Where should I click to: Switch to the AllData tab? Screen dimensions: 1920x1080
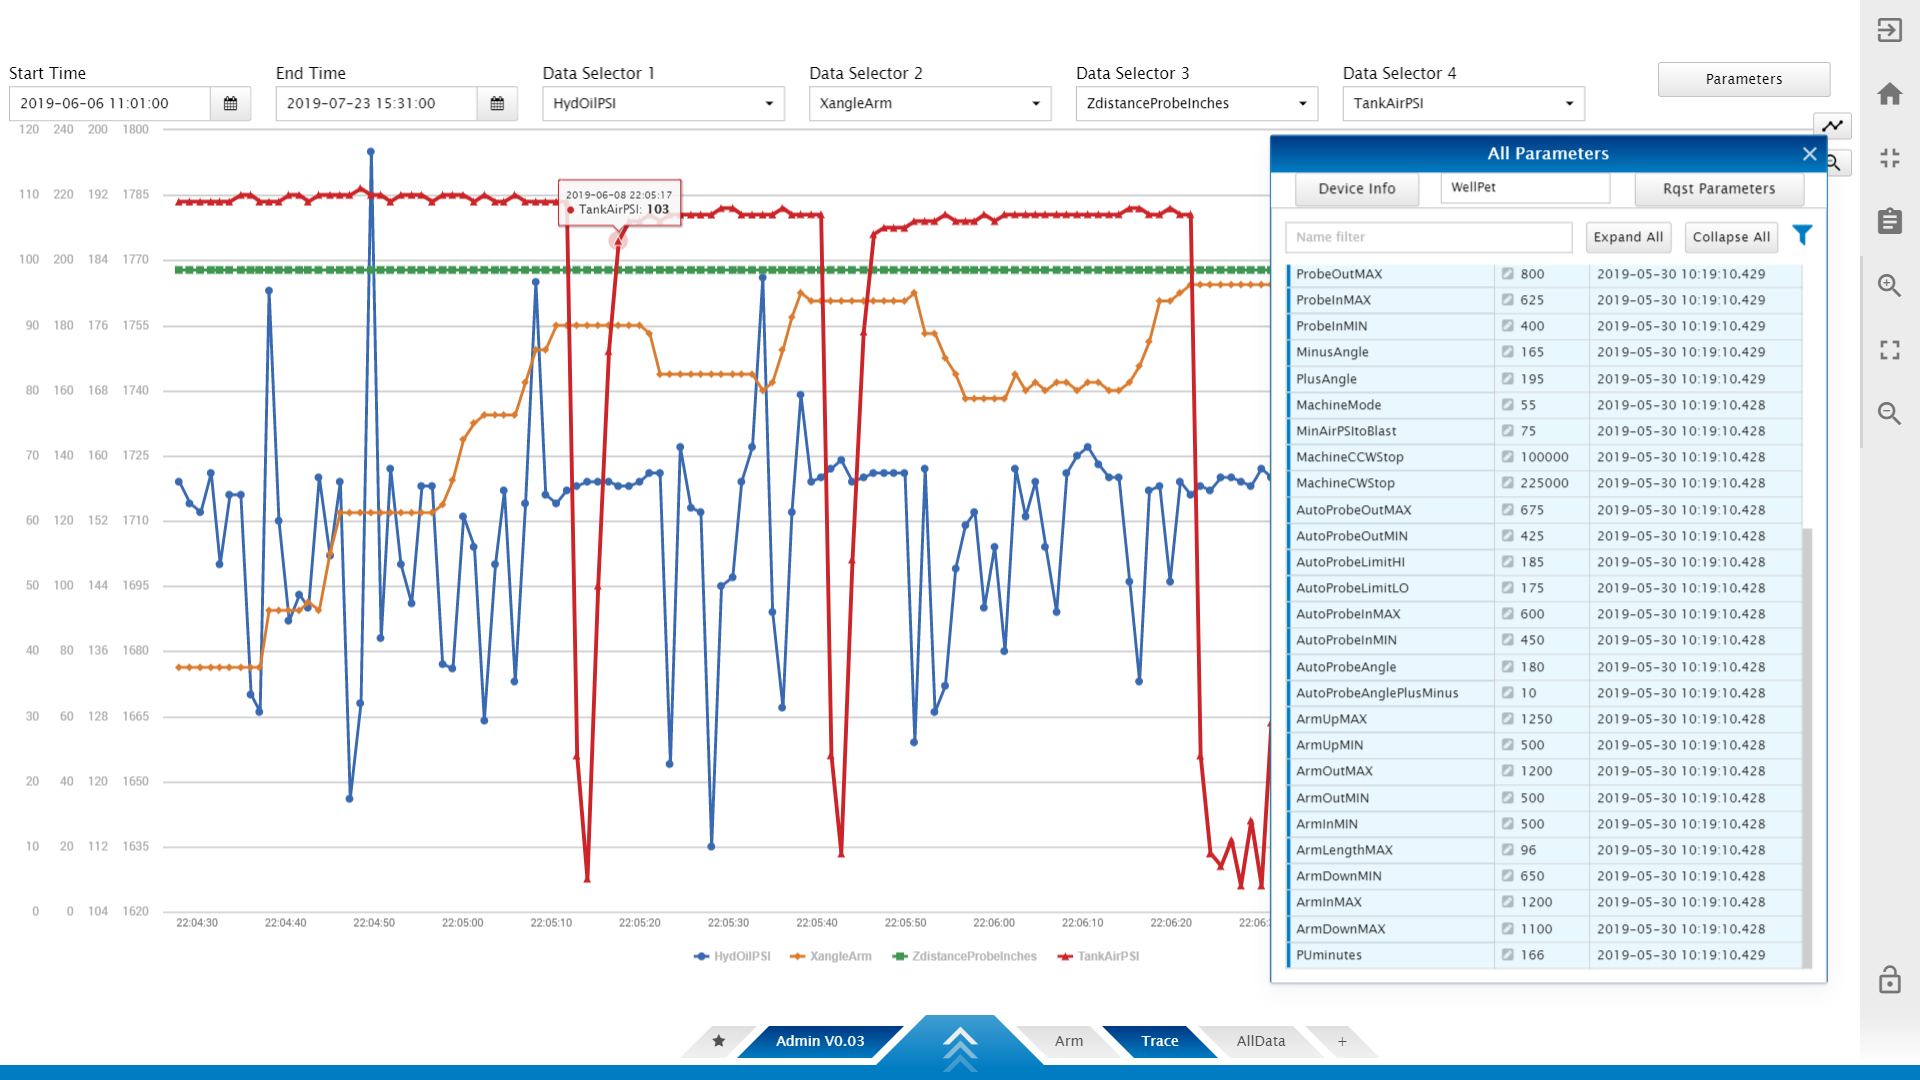(1260, 1041)
